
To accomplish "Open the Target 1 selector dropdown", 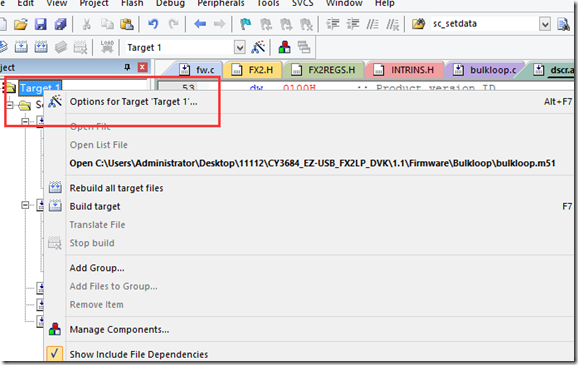I will [x=240, y=48].
